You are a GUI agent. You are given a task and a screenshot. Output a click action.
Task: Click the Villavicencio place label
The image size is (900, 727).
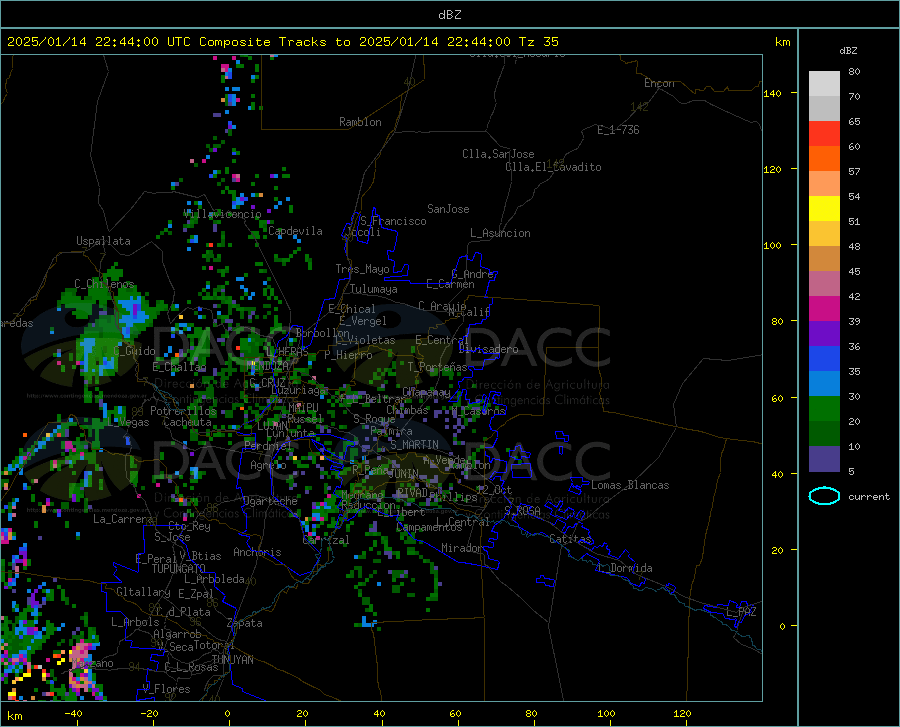(223, 214)
